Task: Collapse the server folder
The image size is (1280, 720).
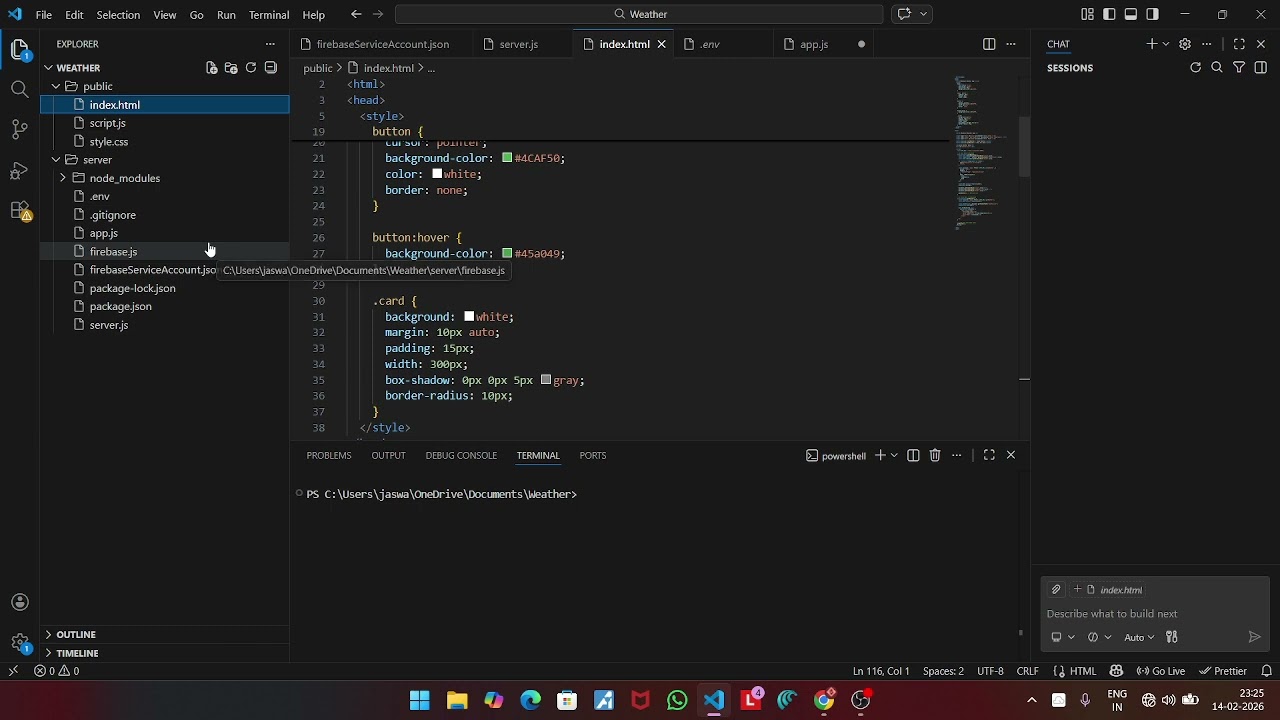Action: click(x=56, y=160)
